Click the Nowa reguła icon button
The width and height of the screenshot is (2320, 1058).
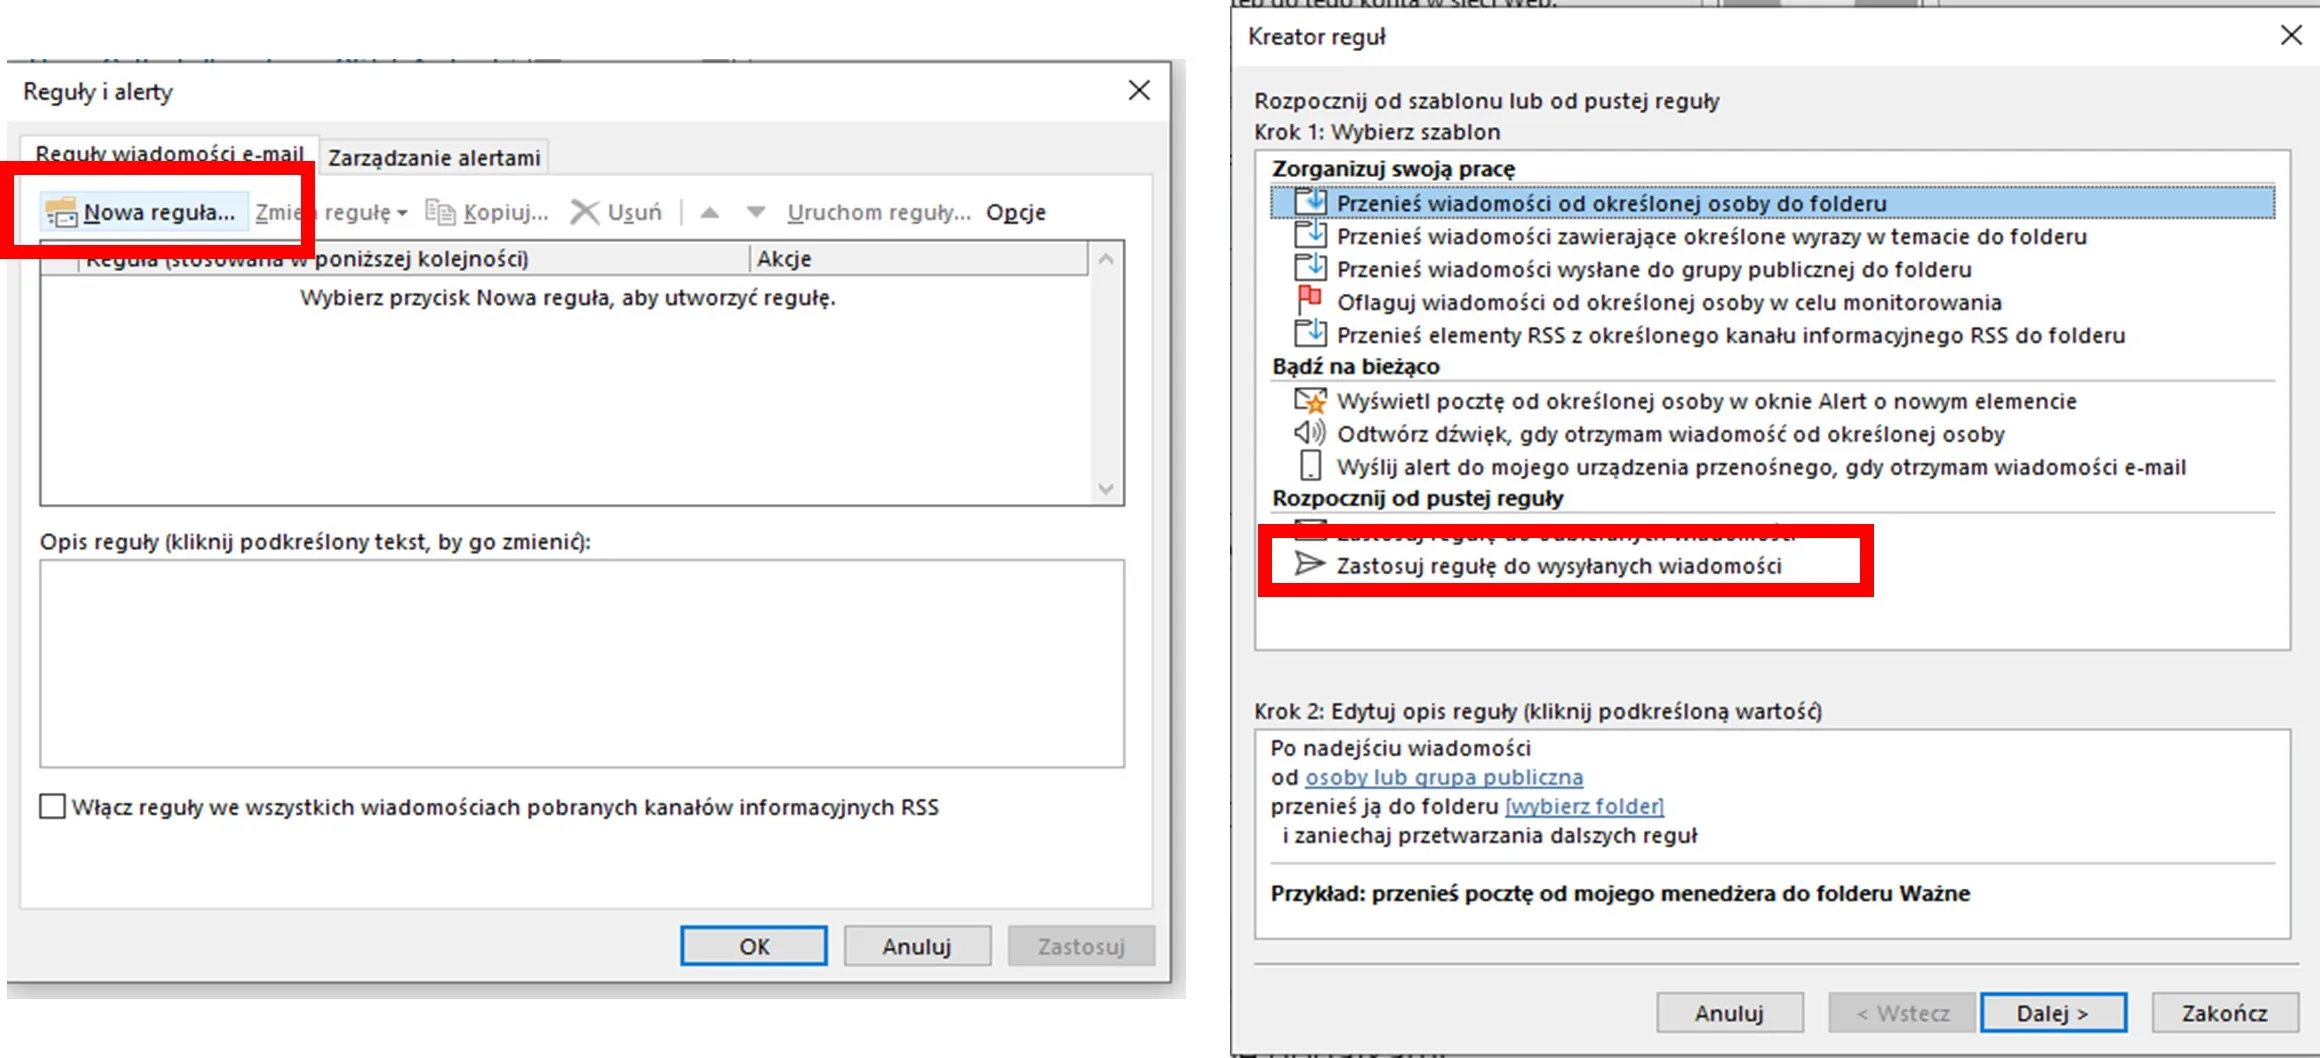(x=61, y=212)
